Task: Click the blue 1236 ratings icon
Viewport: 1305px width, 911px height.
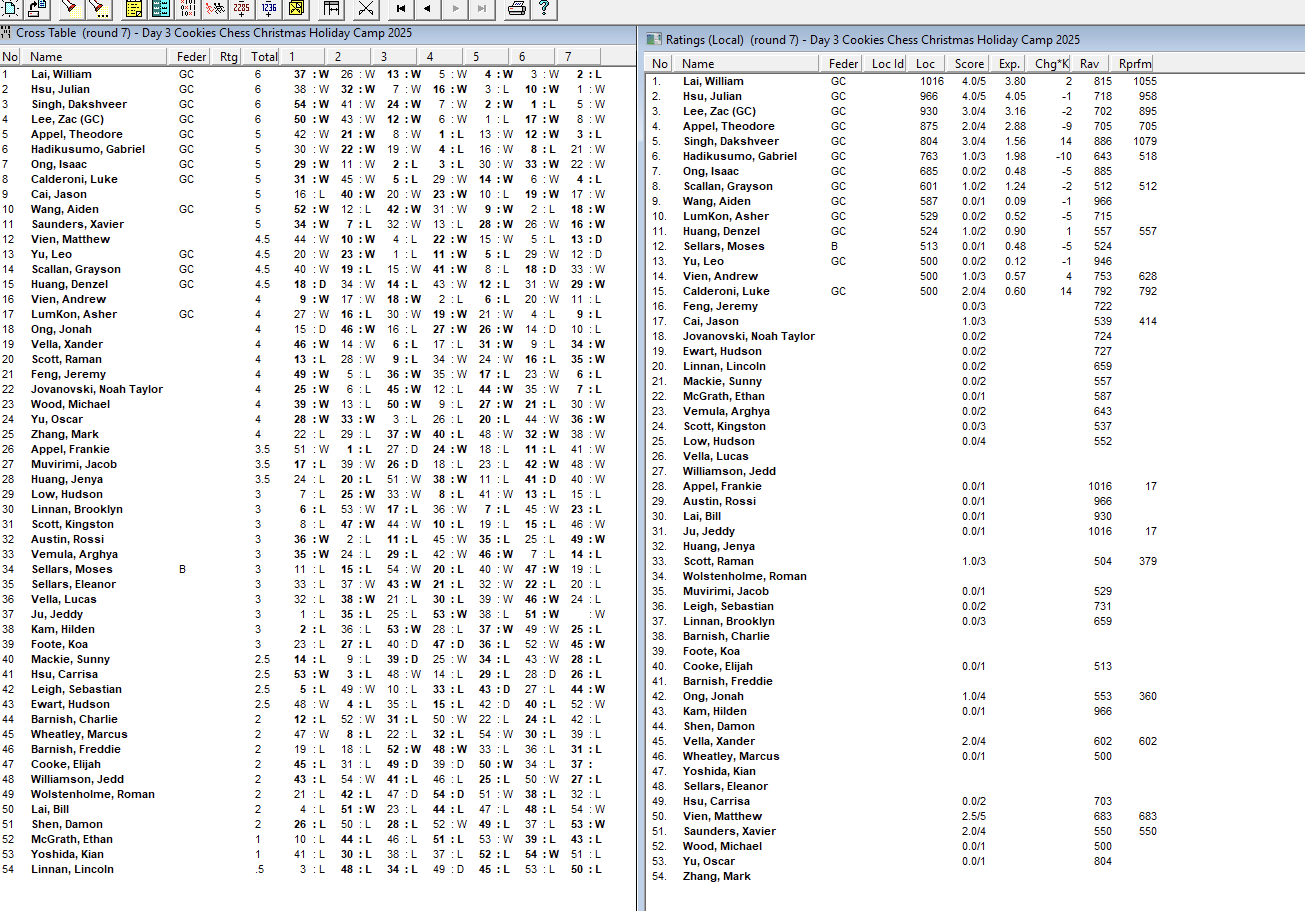Action: coord(268,9)
